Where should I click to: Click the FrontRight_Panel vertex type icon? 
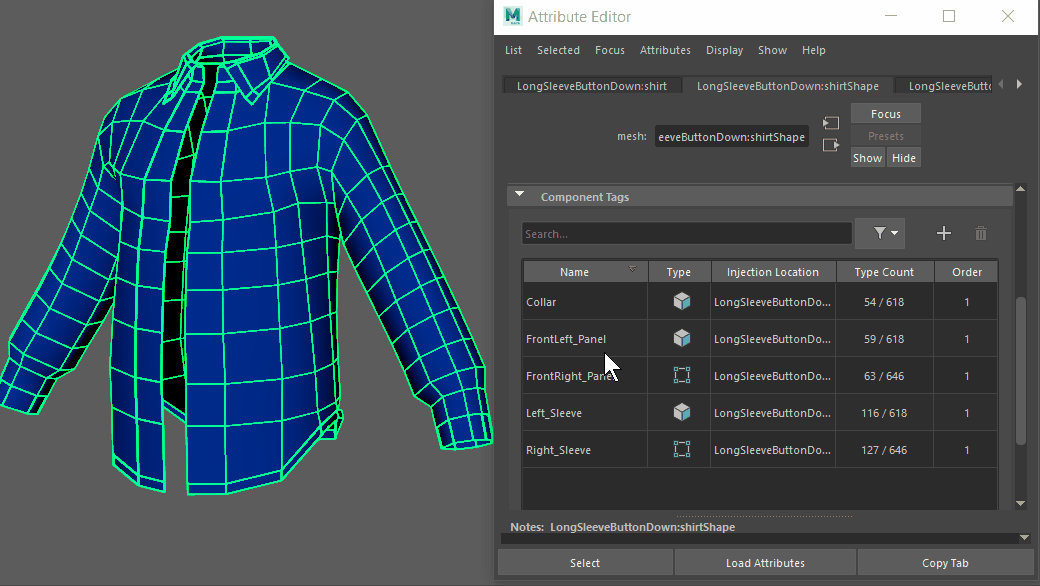681,376
